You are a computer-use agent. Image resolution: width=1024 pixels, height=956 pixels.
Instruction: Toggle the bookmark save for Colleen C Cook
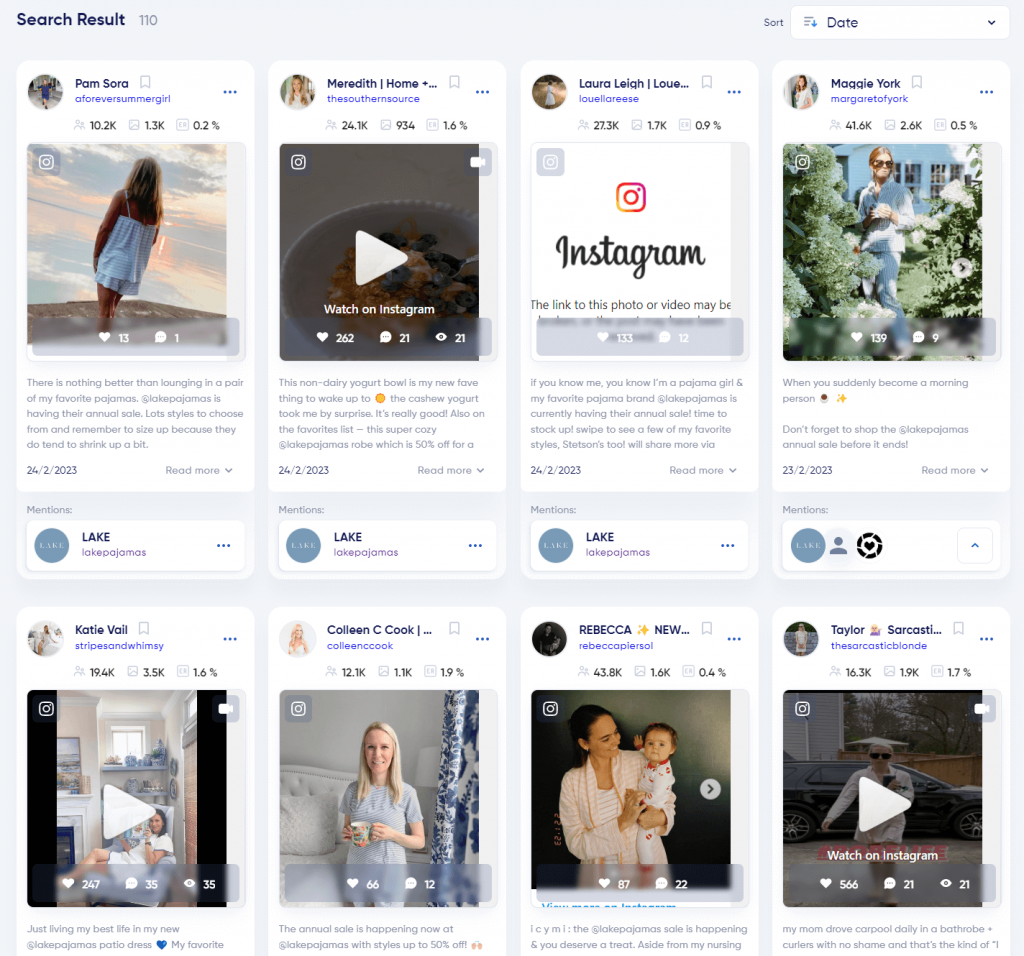(x=454, y=629)
